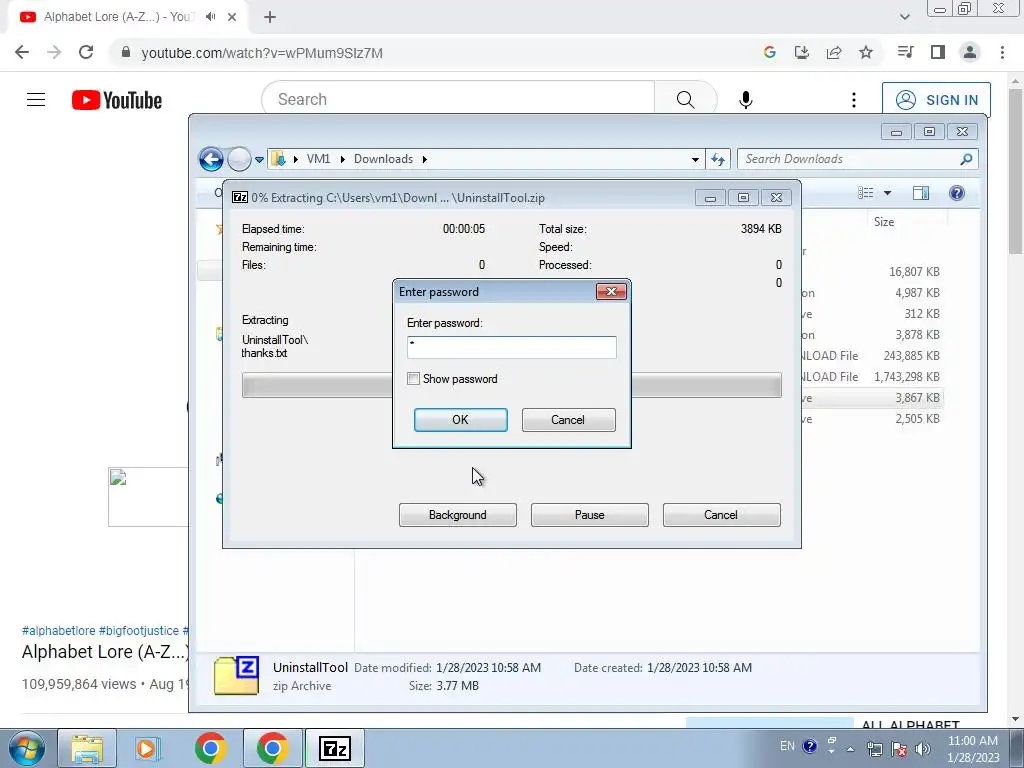
Task: Open Explorer recent locations dropdown arrow
Action: (x=259, y=159)
